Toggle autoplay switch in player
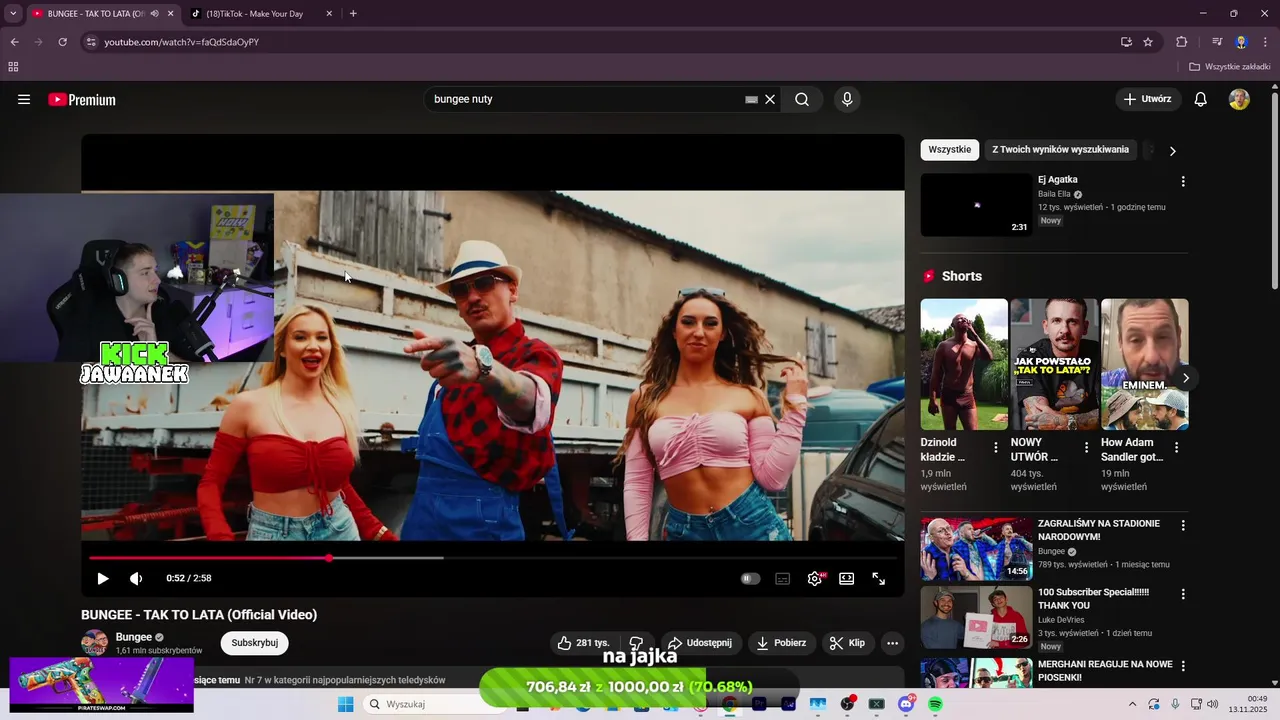The width and height of the screenshot is (1280, 720). point(750,578)
